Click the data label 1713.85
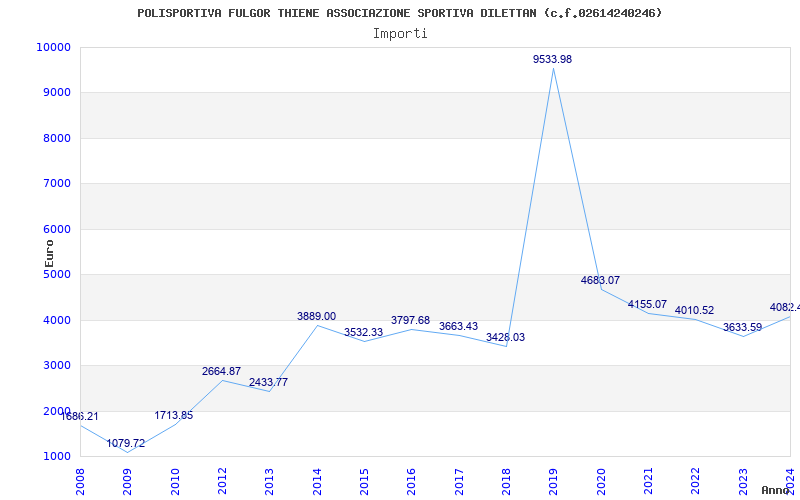This screenshot has width=800, height=500. pyautogui.click(x=174, y=415)
